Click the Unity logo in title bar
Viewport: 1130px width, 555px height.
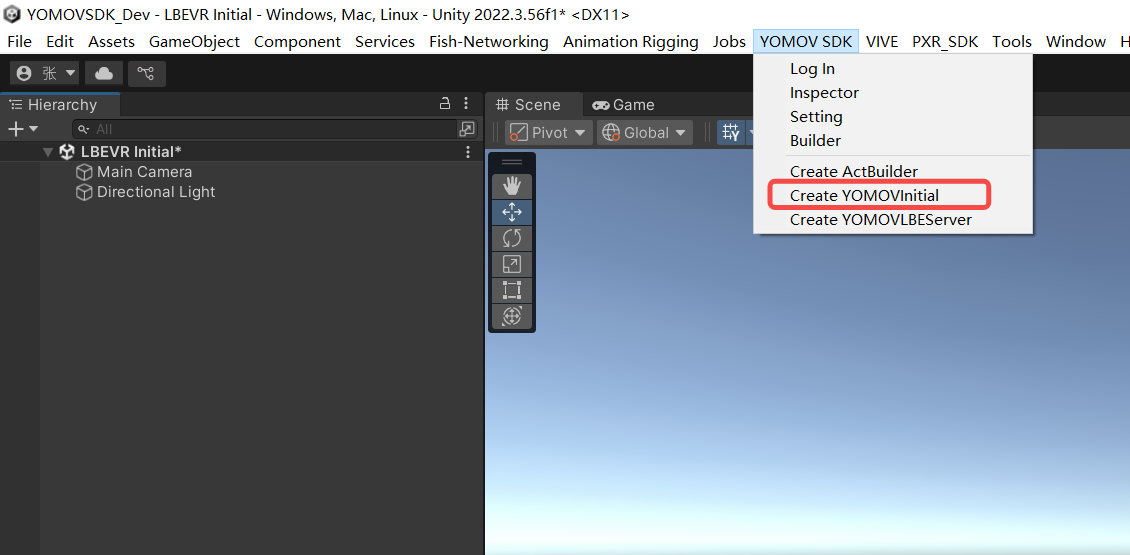point(13,14)
